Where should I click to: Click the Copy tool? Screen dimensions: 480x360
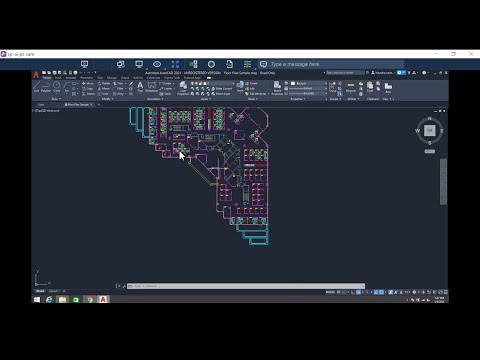pos(88,89)
